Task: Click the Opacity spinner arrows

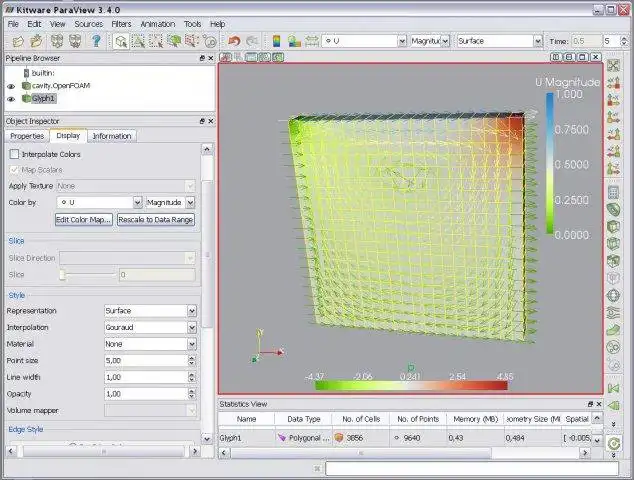Action: [192, 393]
